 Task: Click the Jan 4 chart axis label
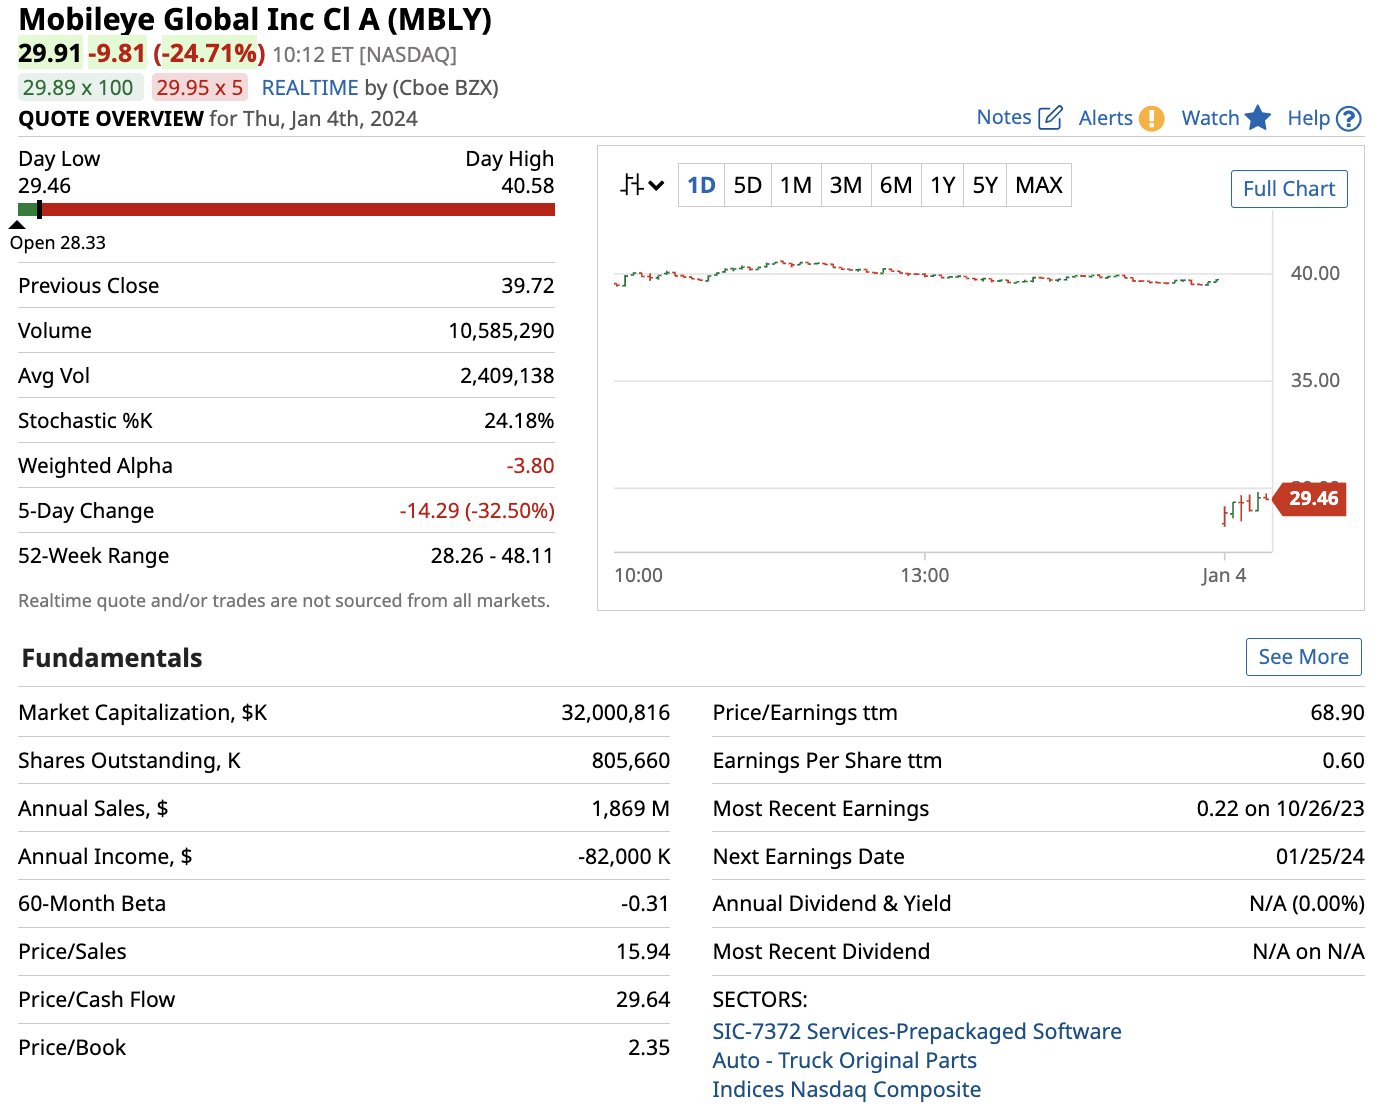pos(1224,575)
